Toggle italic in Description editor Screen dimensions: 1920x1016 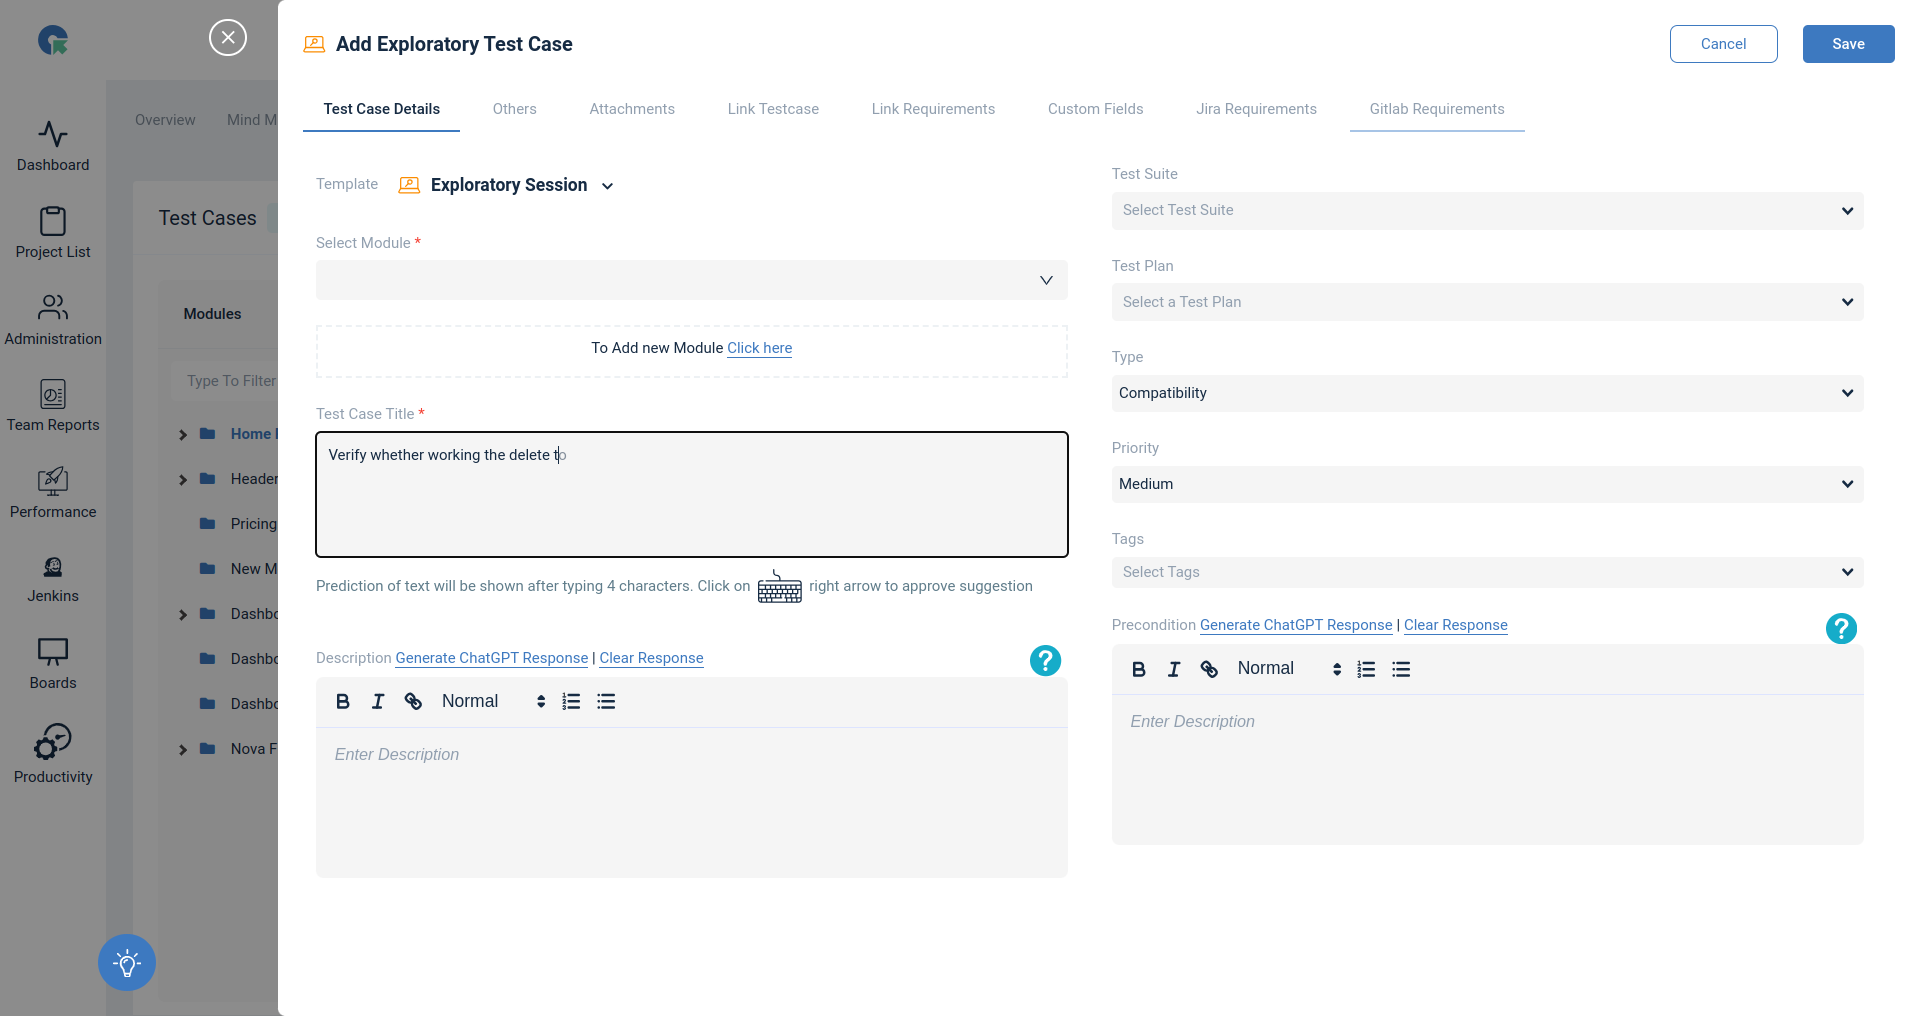(378, 702)
